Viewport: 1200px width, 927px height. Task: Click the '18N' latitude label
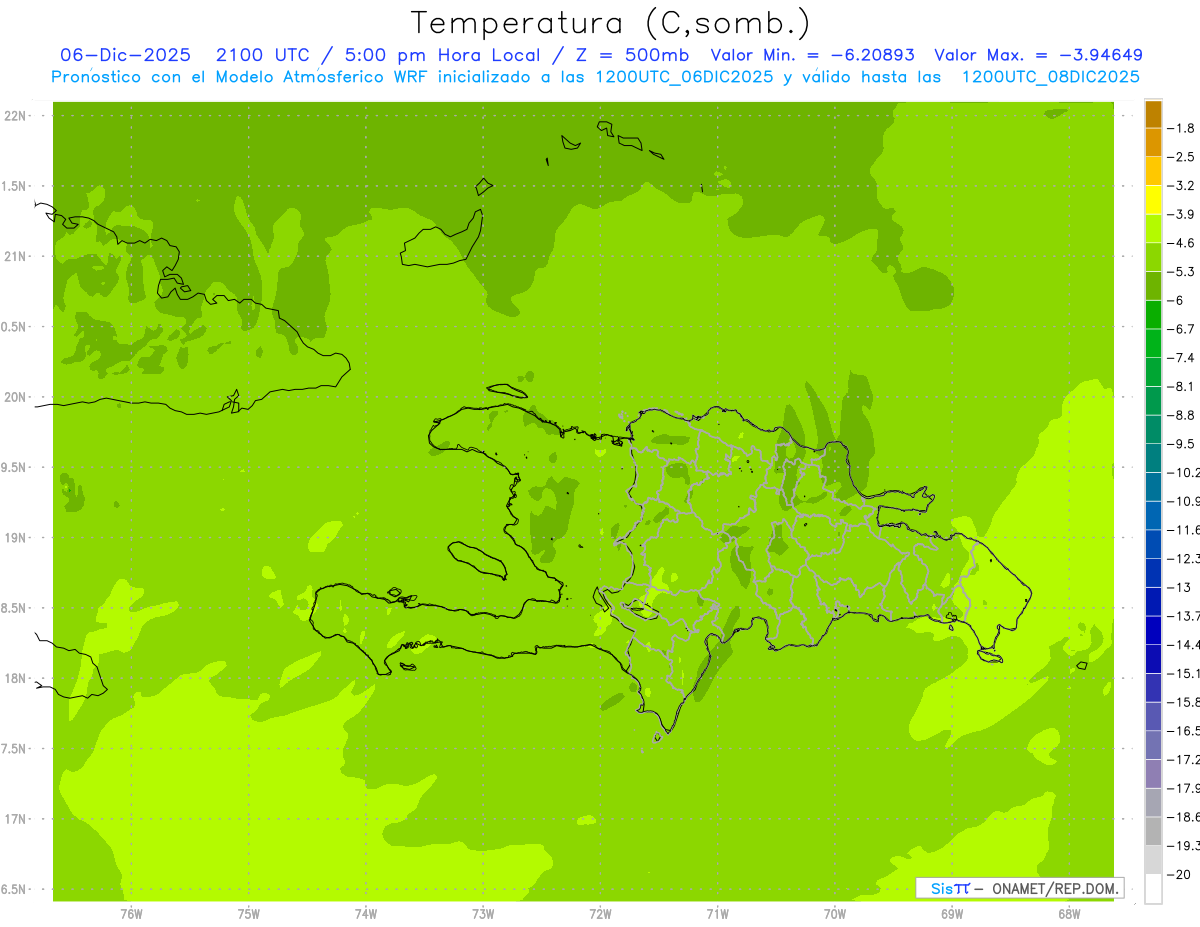(x=15, y=679)
